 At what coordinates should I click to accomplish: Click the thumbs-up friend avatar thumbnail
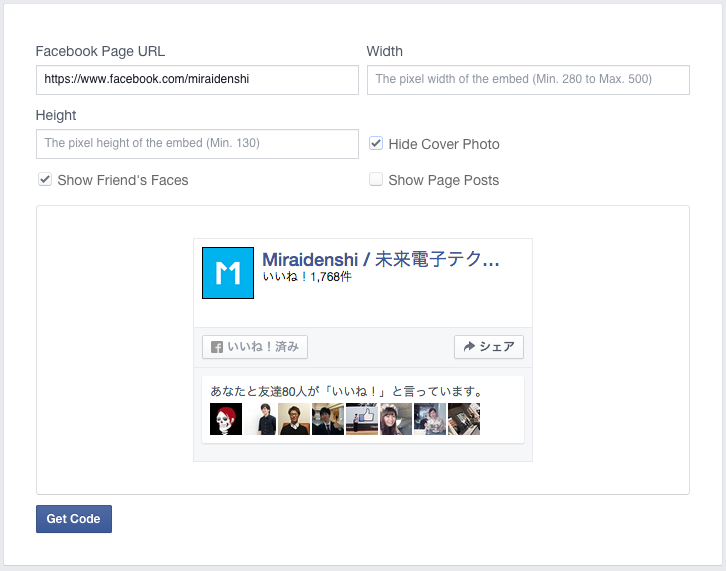tap(362, 419)
